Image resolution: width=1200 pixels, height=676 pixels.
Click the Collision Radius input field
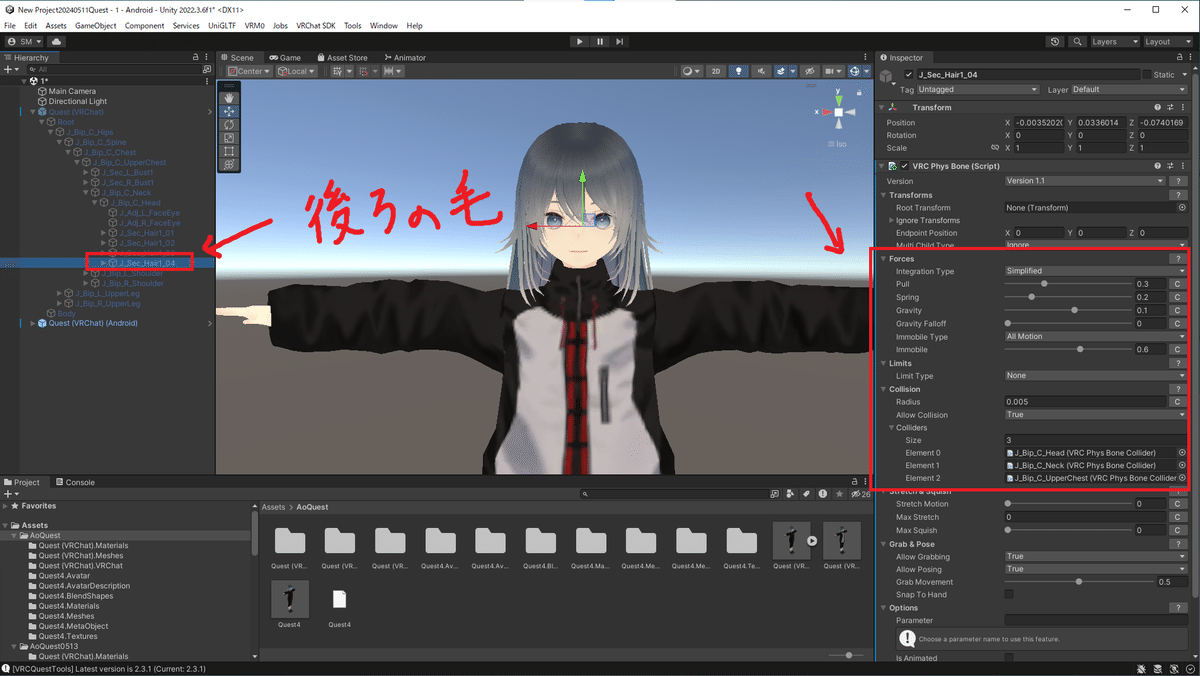(x=1085, y=402)
